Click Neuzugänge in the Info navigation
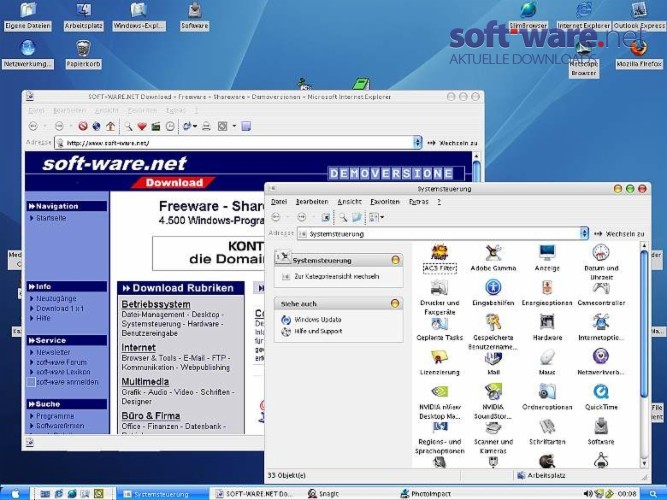This screenshot has width=667, height=500. pos(56,299)
